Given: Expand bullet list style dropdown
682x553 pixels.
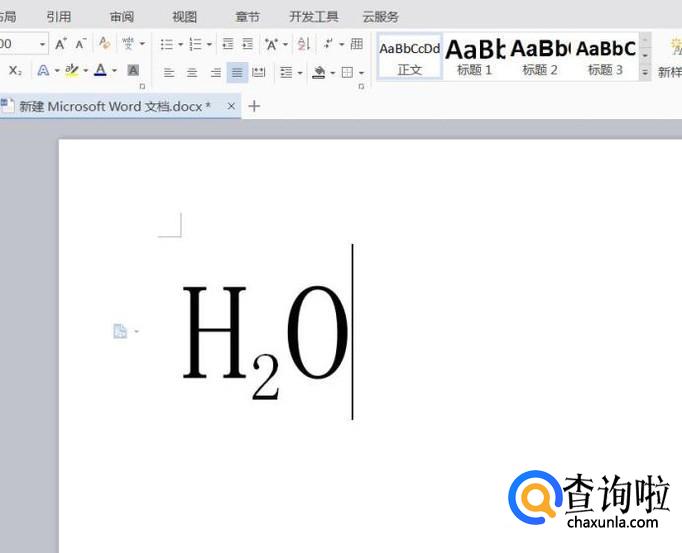Looking at the screenshot, I should 181,44.
